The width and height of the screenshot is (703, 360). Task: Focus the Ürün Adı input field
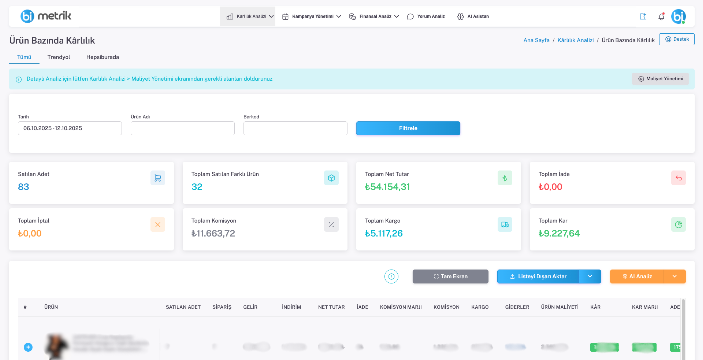[x=182, y=128]
